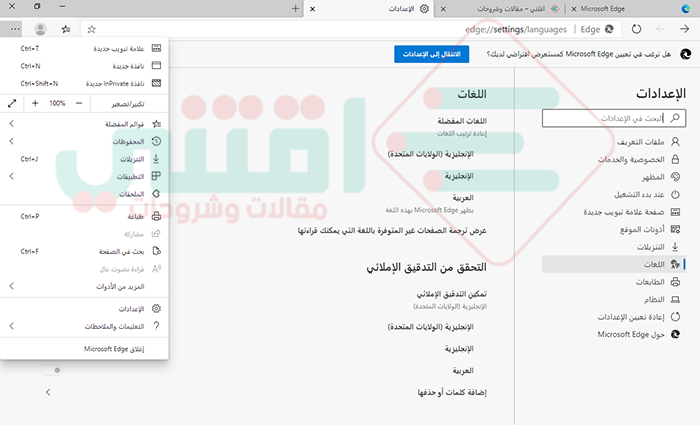Click the profile avatar icon
700x425 pixels.
tap(40, 29)
